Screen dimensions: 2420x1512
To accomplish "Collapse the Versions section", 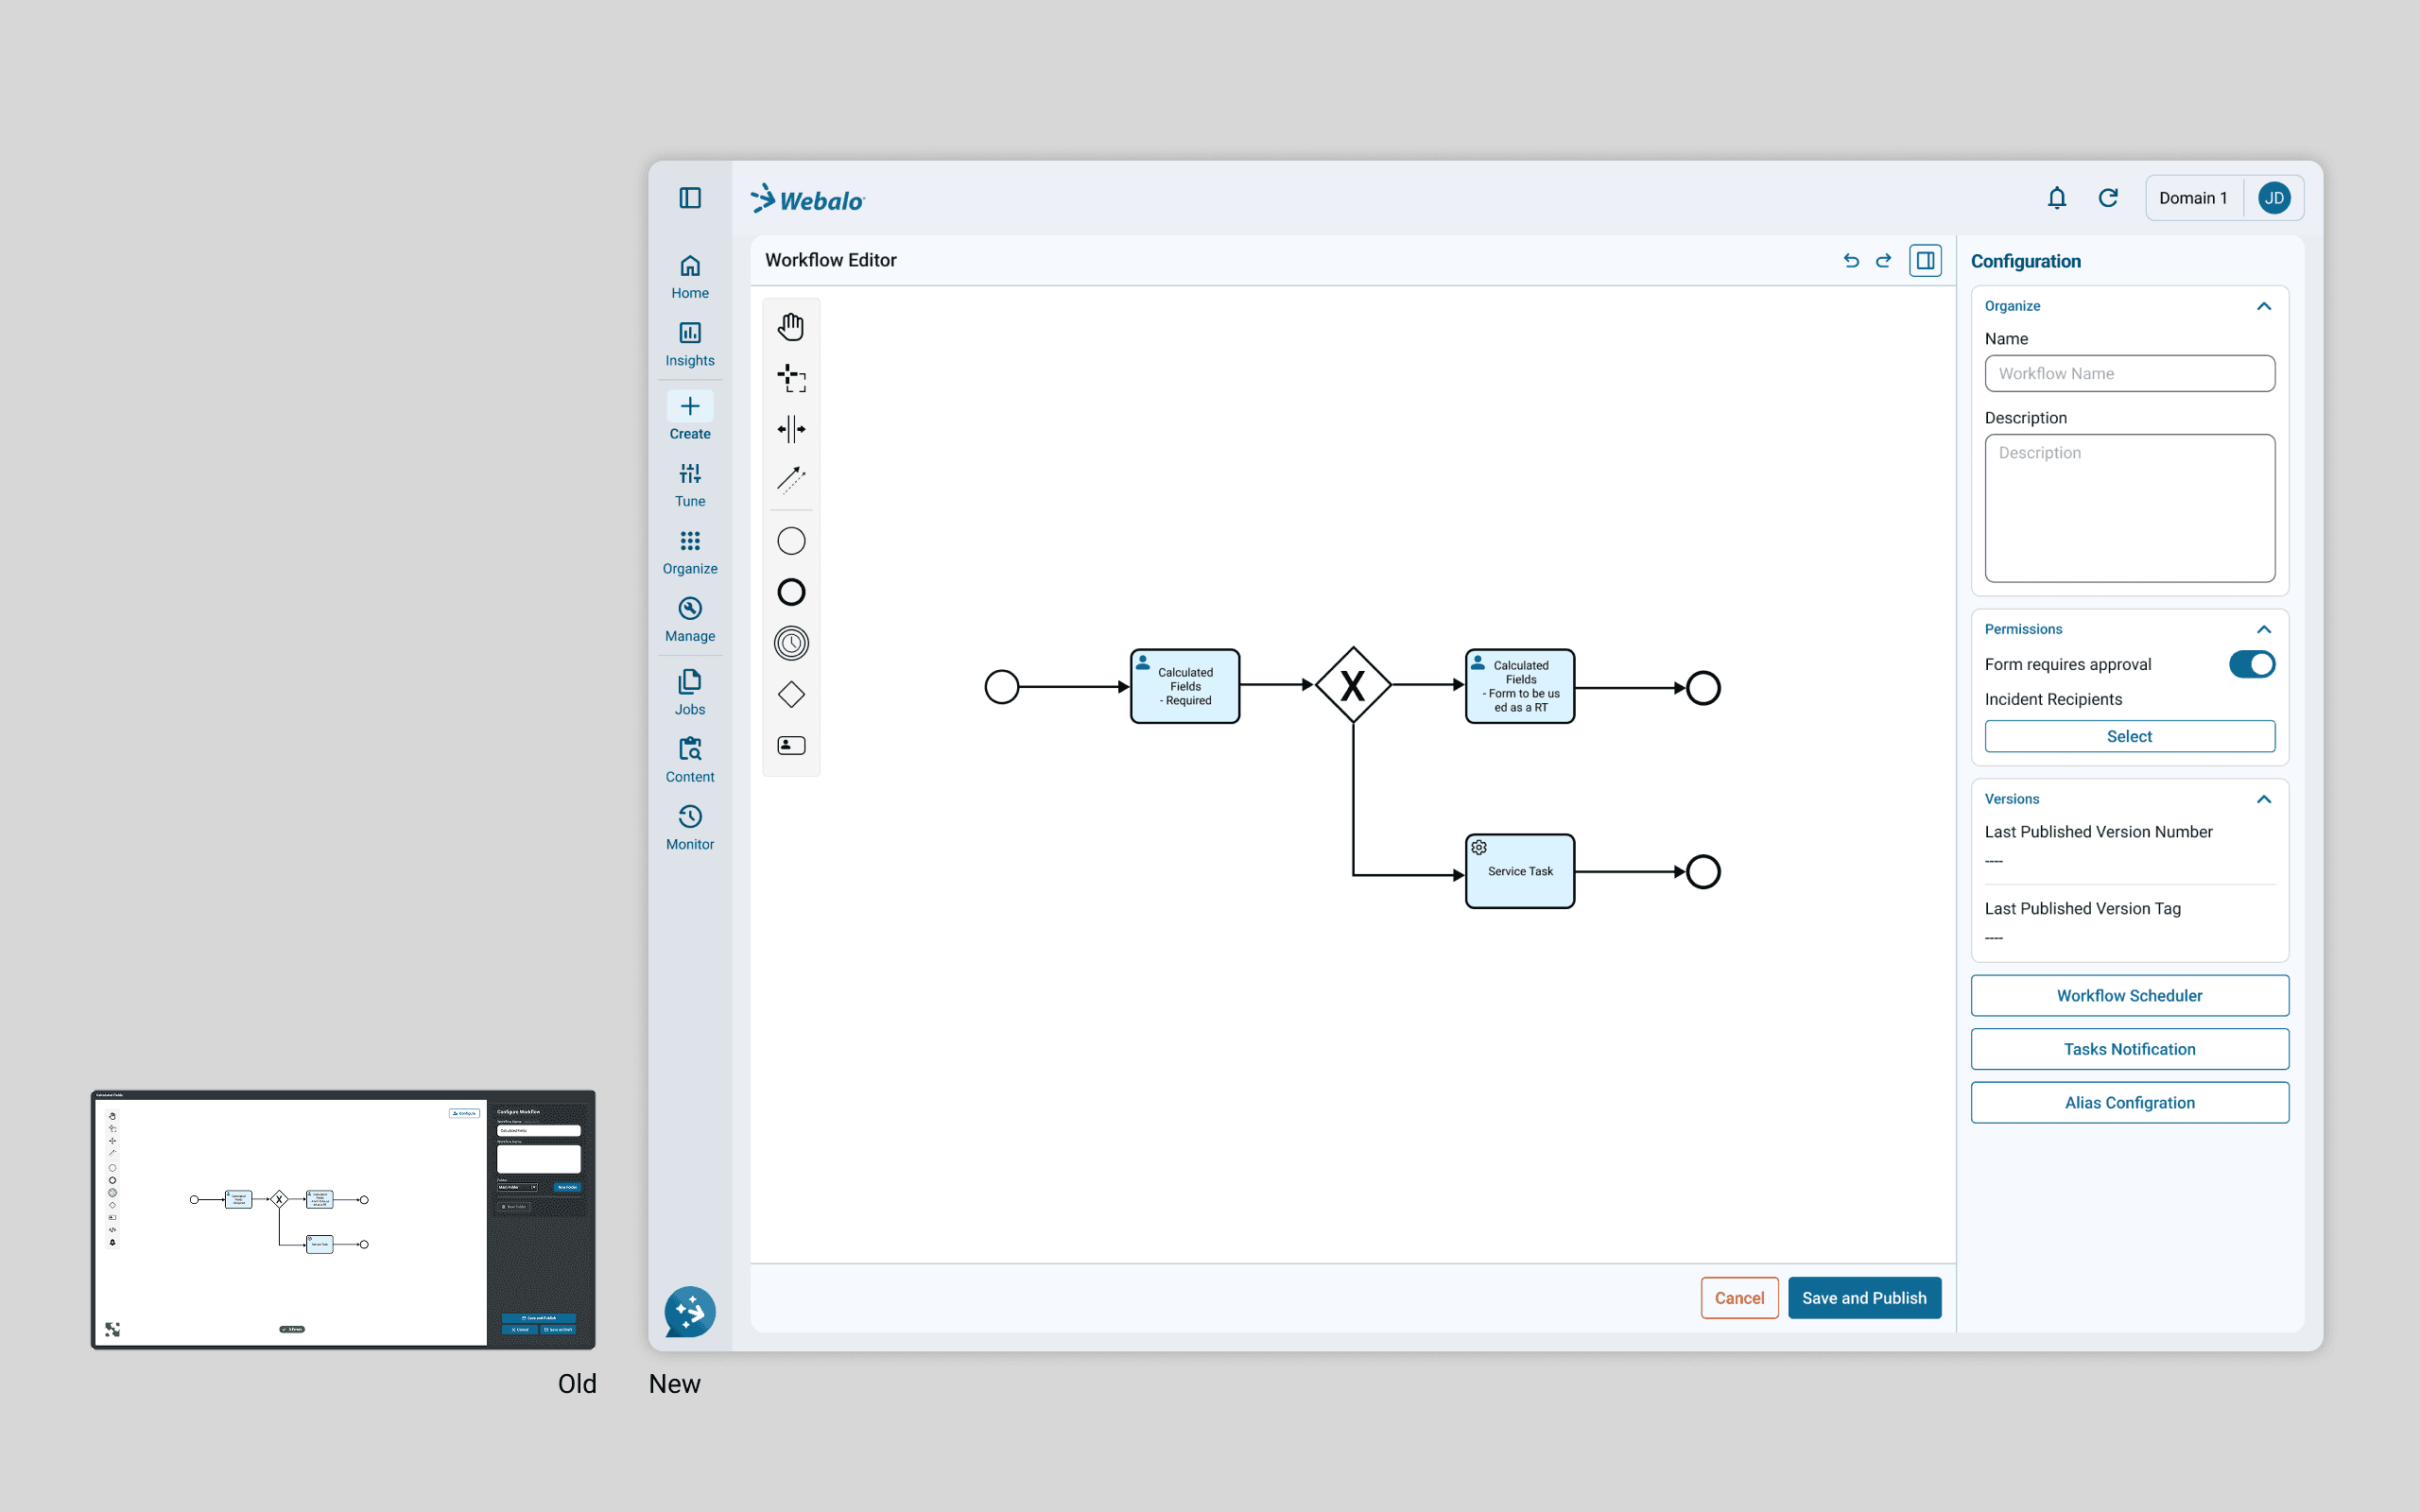I will 2264,799.
